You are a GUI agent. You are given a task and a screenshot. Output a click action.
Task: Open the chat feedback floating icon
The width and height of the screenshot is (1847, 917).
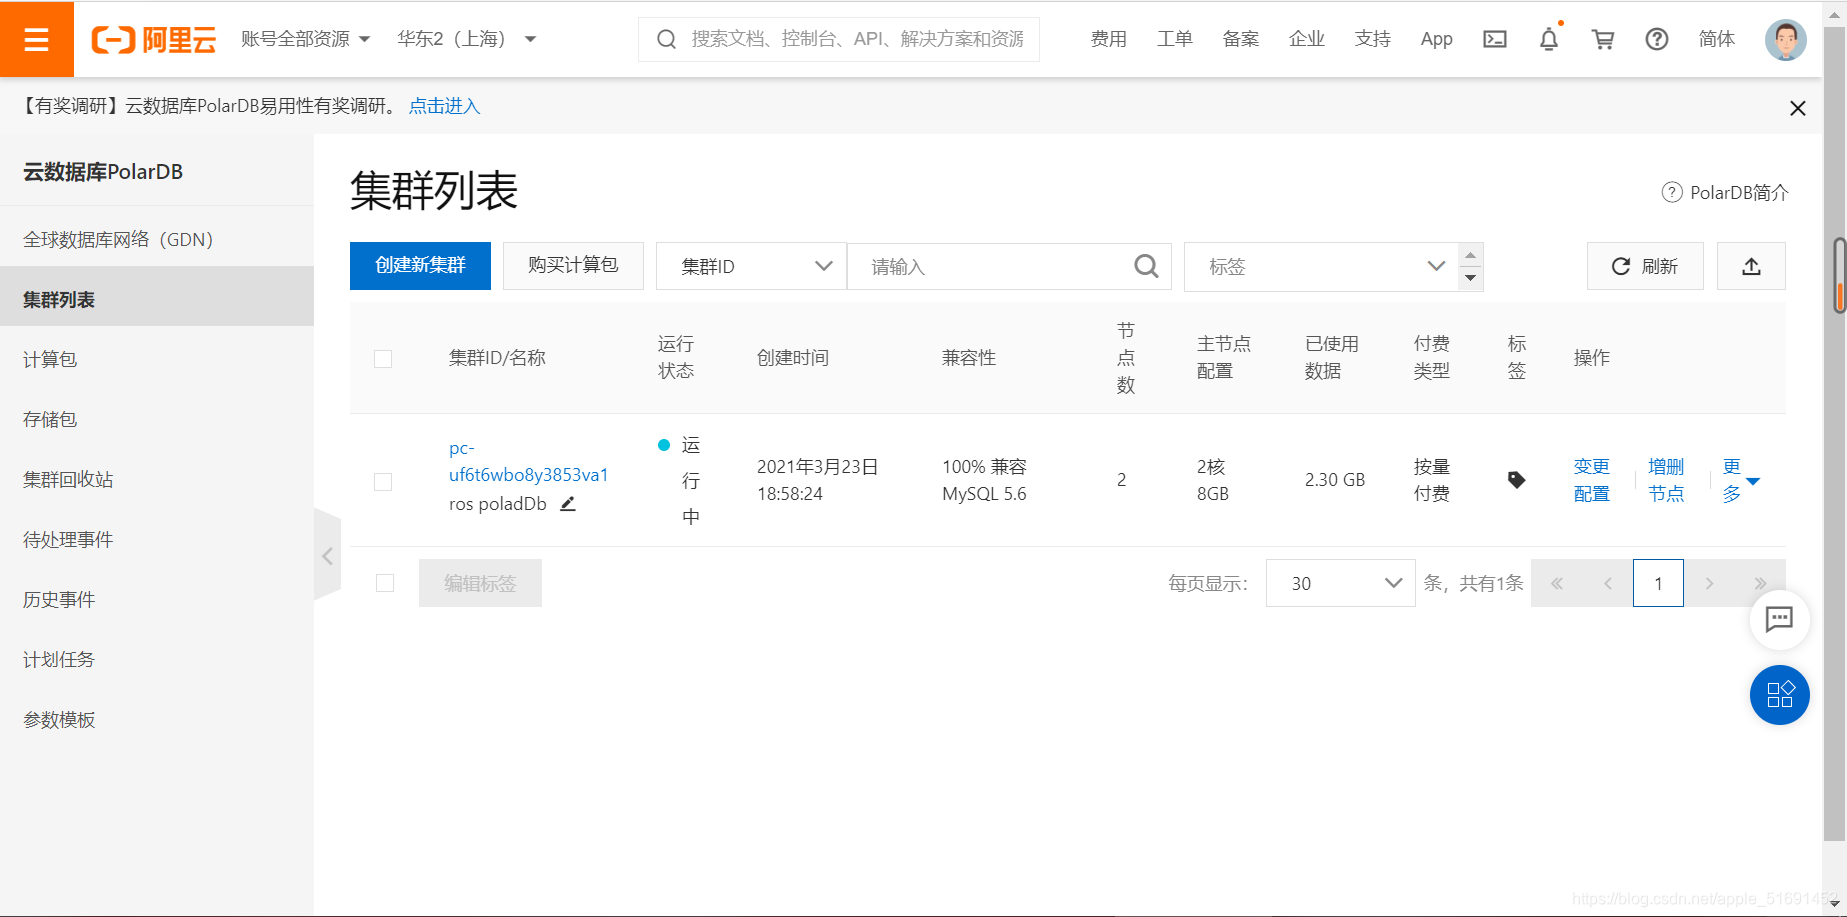[1779, 619]
